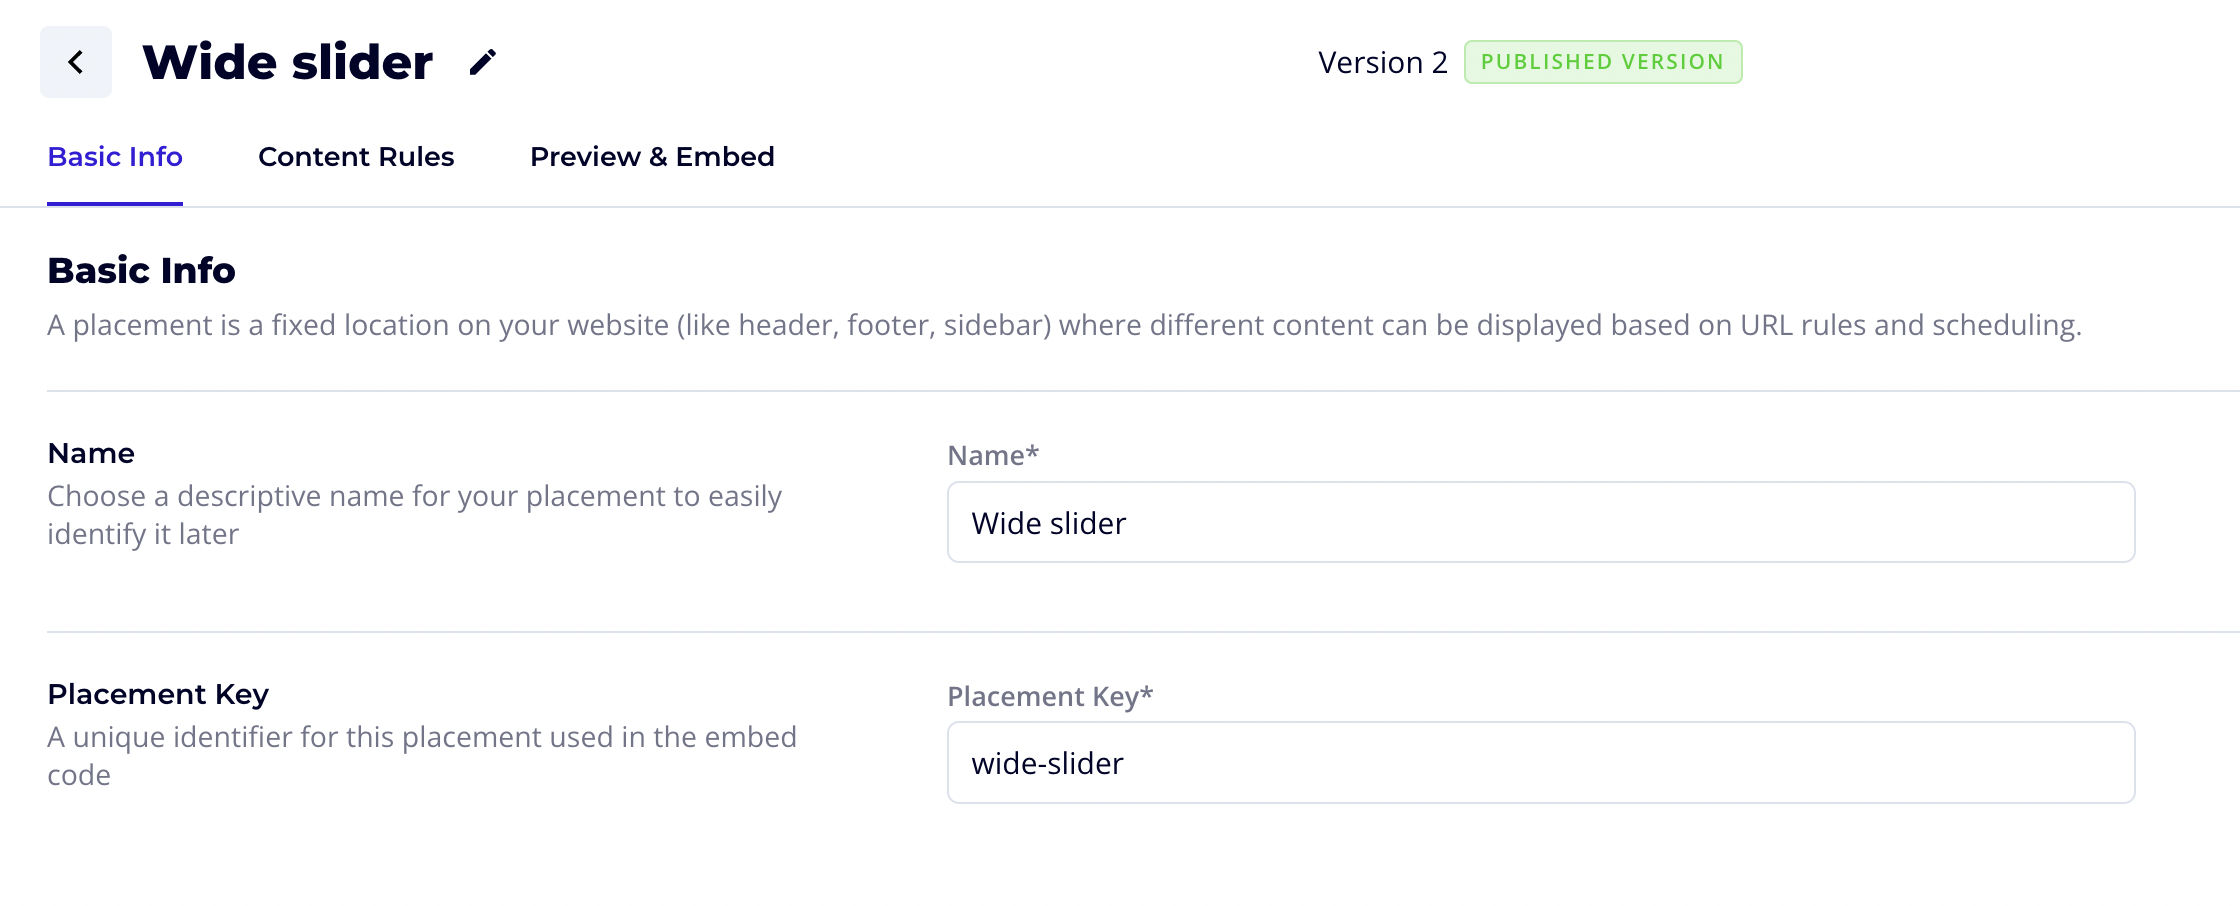The height and width of the screenshot is (906, 2240).
Task: Click into the Placement Key input field
Action: [x=1540, y=763]
